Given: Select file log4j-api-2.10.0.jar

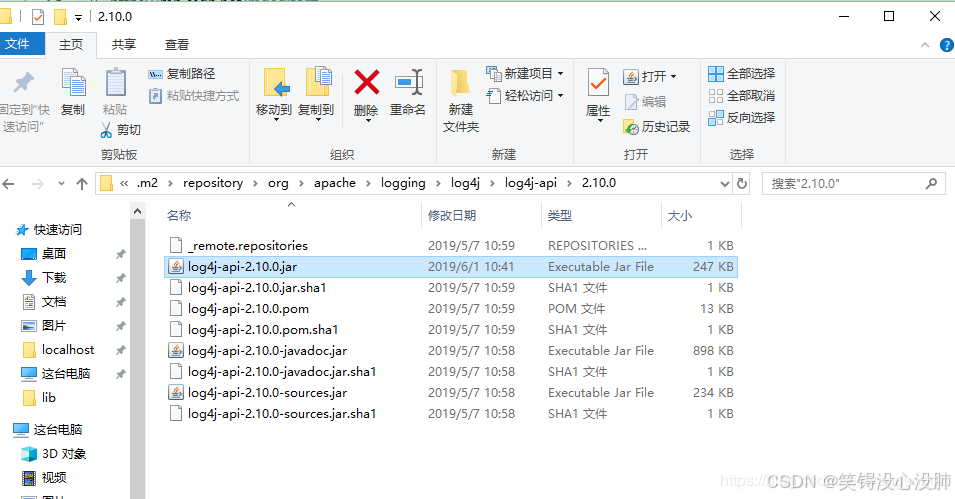Looking at the screenshot, I should coord(451,267).
